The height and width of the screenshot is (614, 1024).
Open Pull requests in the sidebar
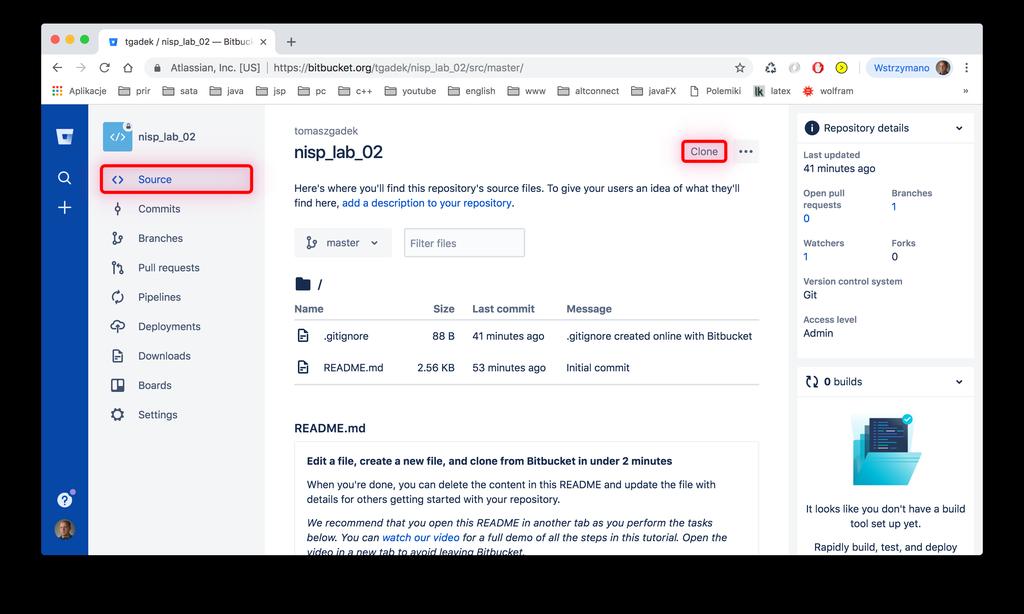point(176,268)
